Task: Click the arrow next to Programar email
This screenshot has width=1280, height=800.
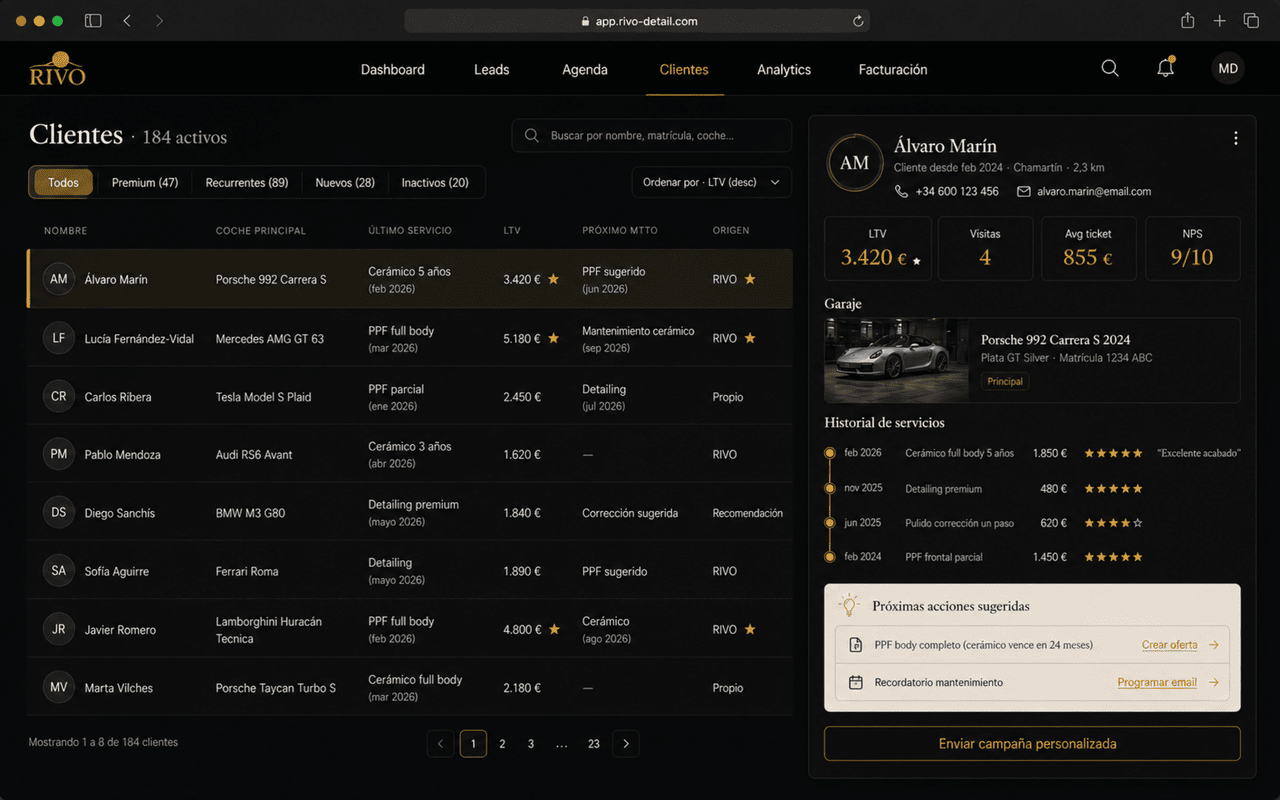Action: 1214,682
